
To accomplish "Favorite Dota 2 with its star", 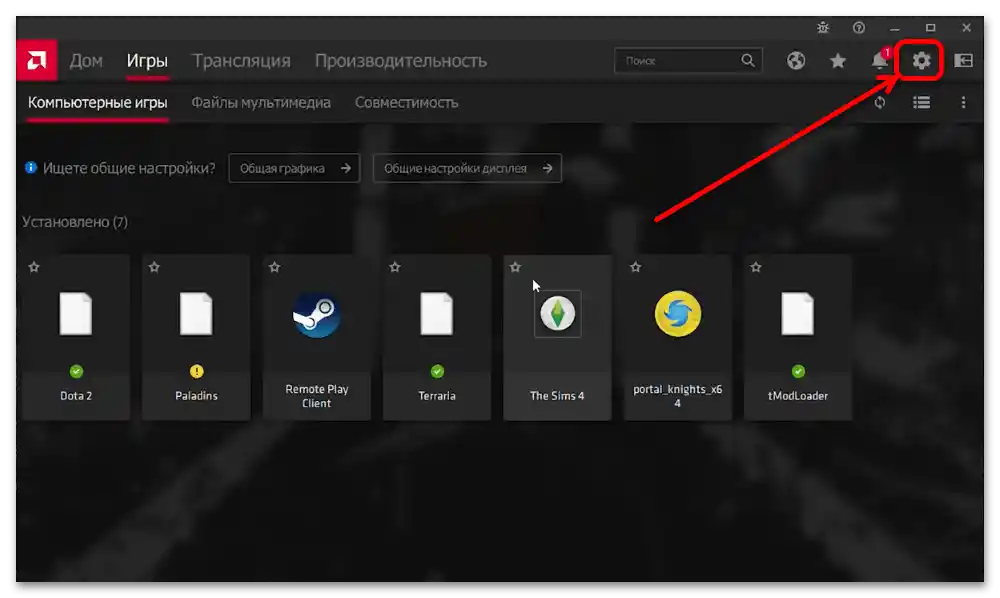I will tap(34, 267).
